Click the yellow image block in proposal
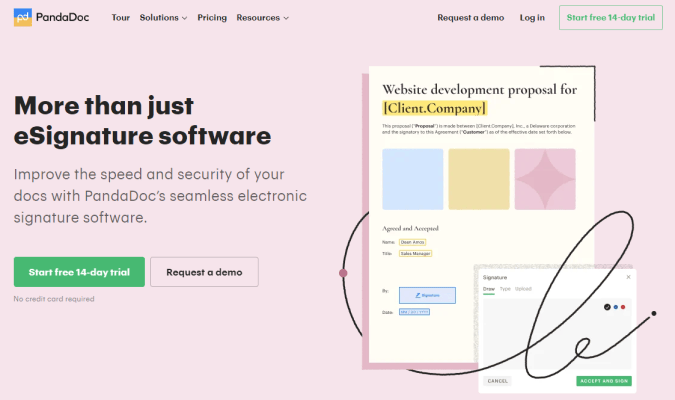This screenshot has width=675, height=400. (479, 179)
